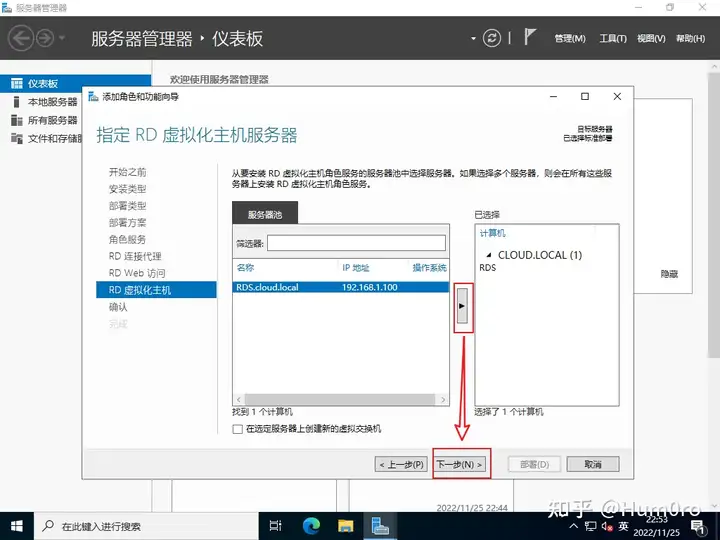This screenshot has height=540, width=720.
Task: Go to 部署方案 wizard step
Action: [x=127, y=223]
